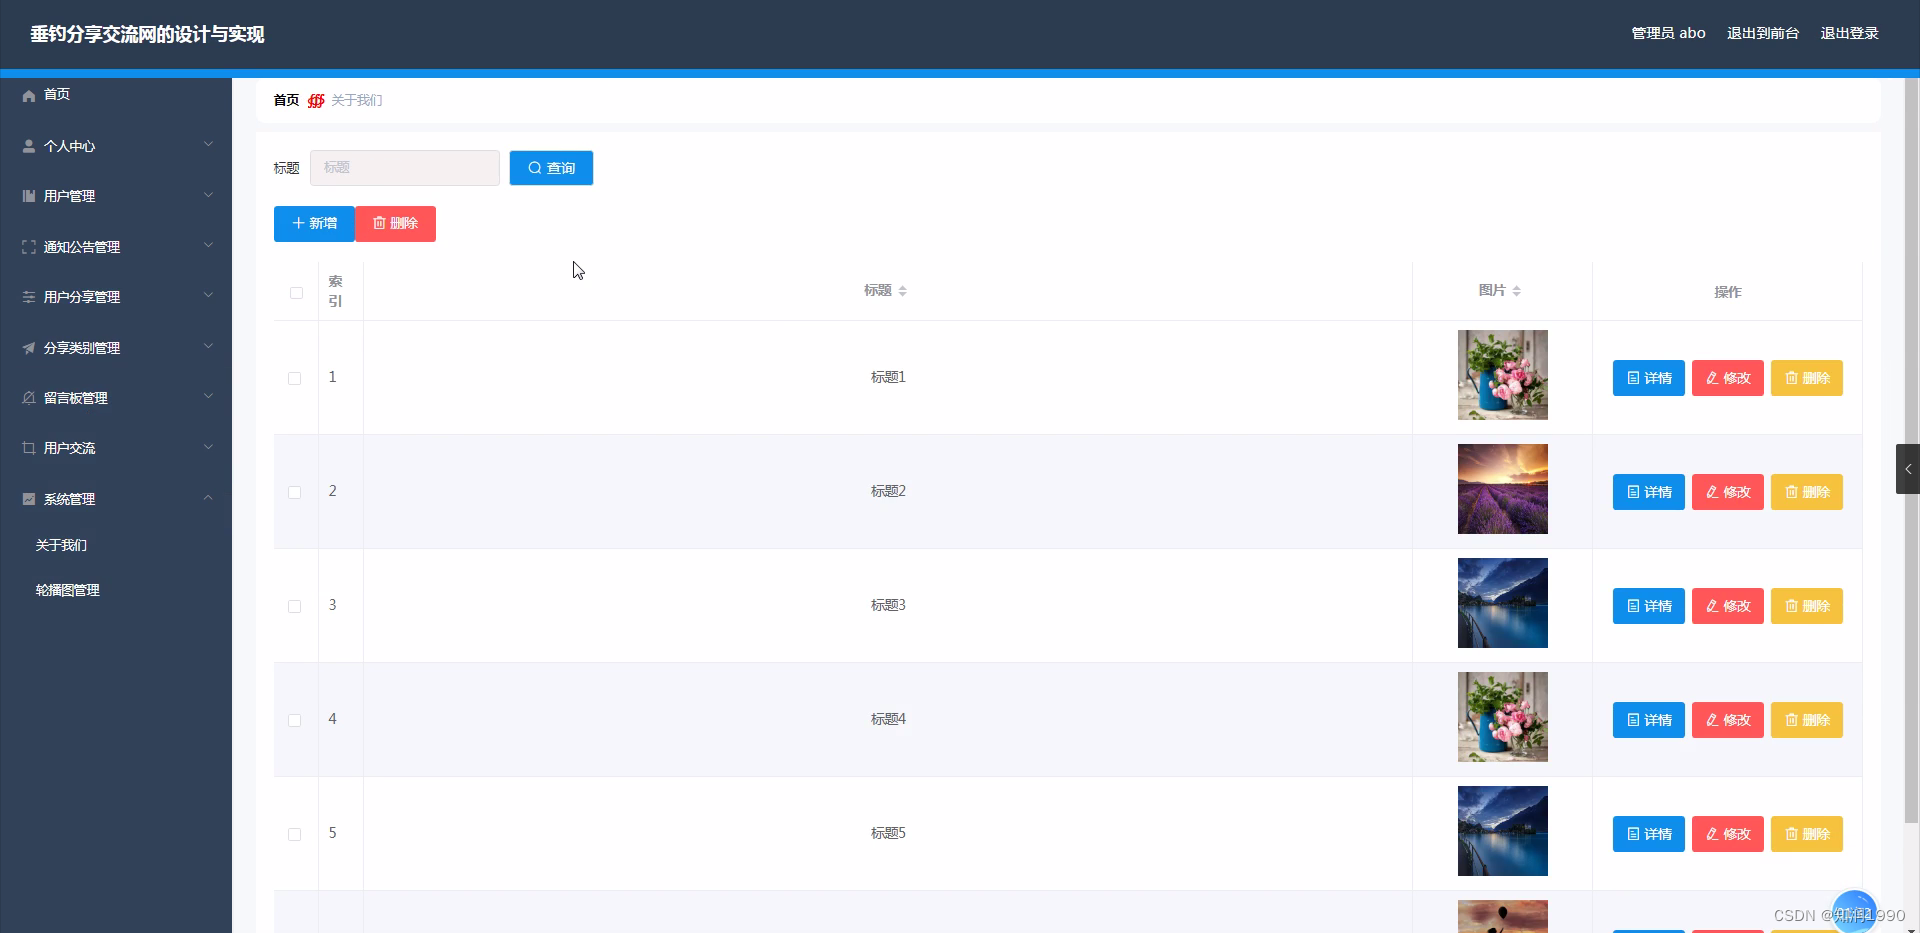Collapse the 系统管理 sidebar section

click(x=116, y=498)
